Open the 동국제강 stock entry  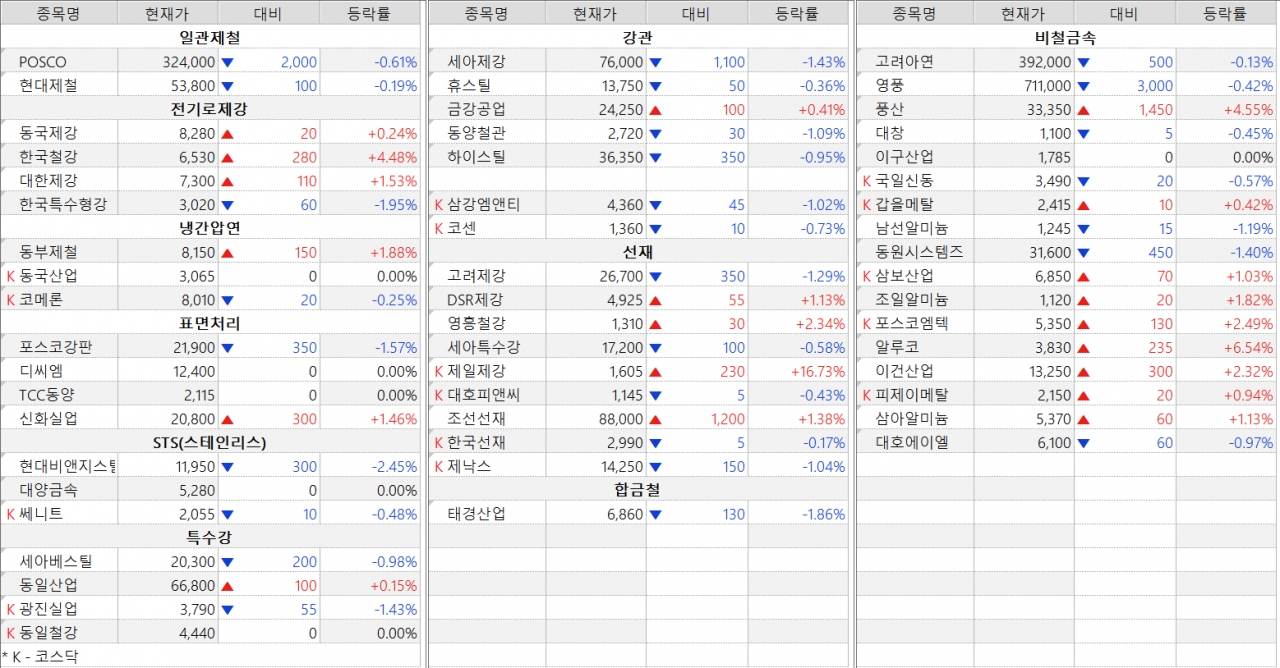click(x=48, y=133)
